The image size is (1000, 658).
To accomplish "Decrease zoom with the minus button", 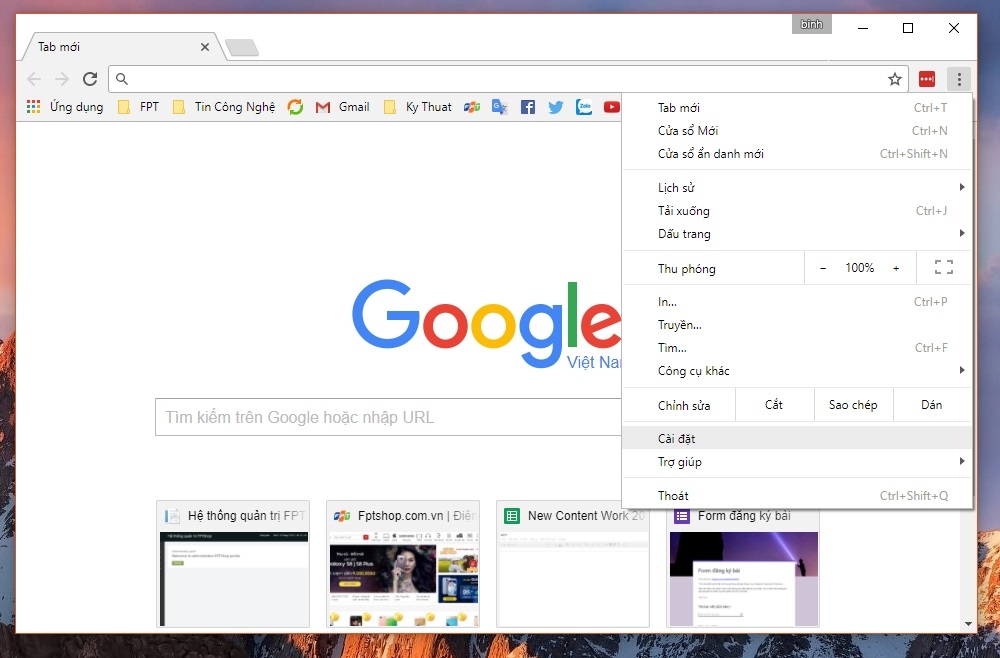I will [x=823, y=268].
